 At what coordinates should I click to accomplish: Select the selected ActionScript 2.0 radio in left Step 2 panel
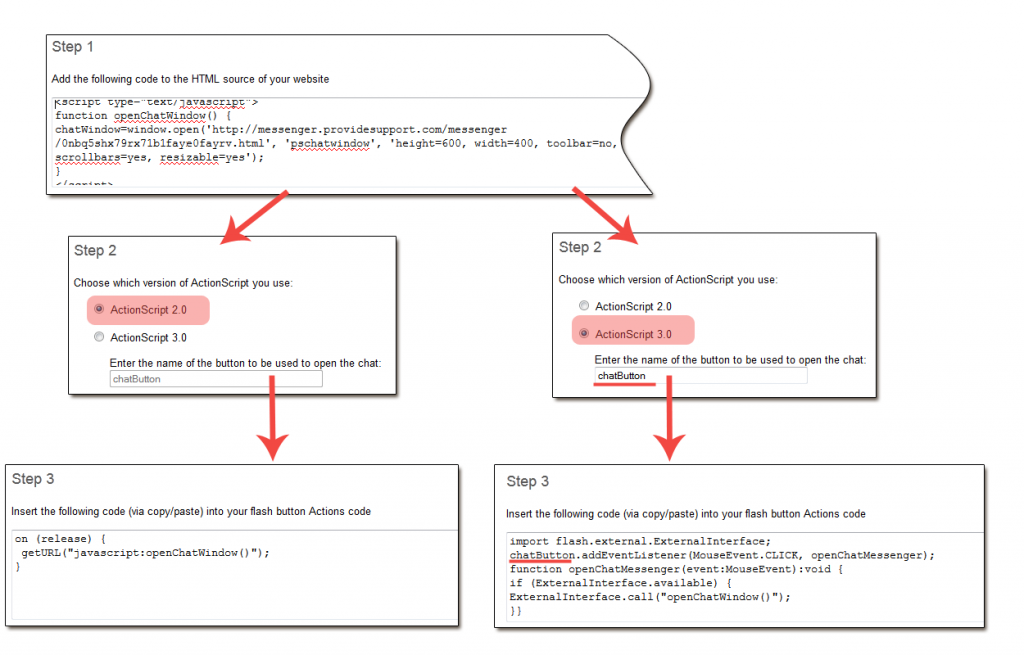99,309
